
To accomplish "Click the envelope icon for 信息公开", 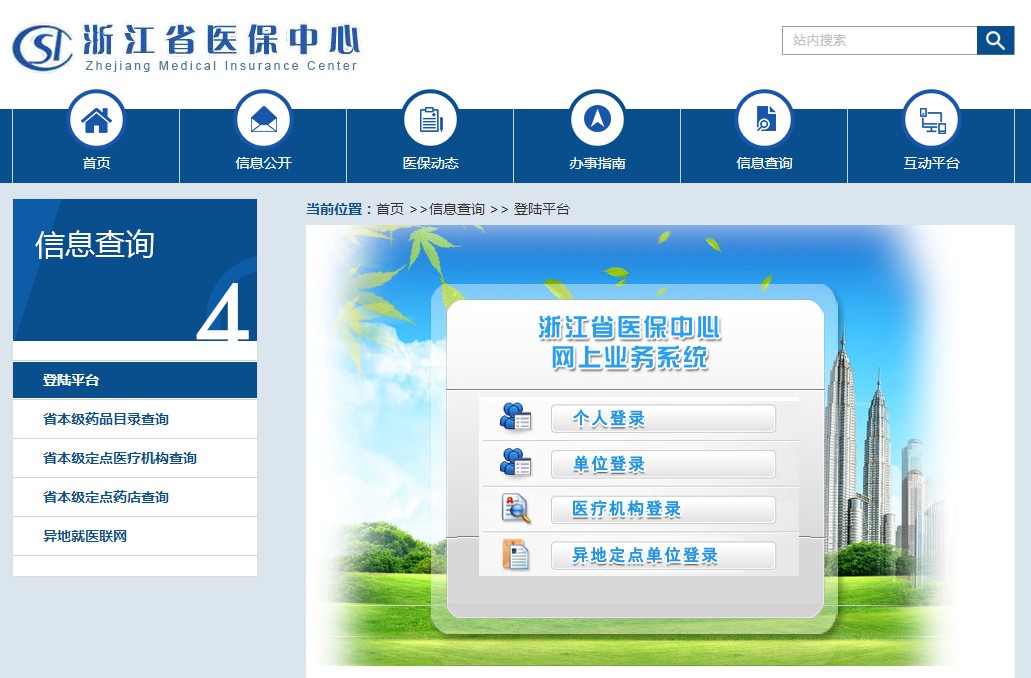I will (x=263, y=119).
